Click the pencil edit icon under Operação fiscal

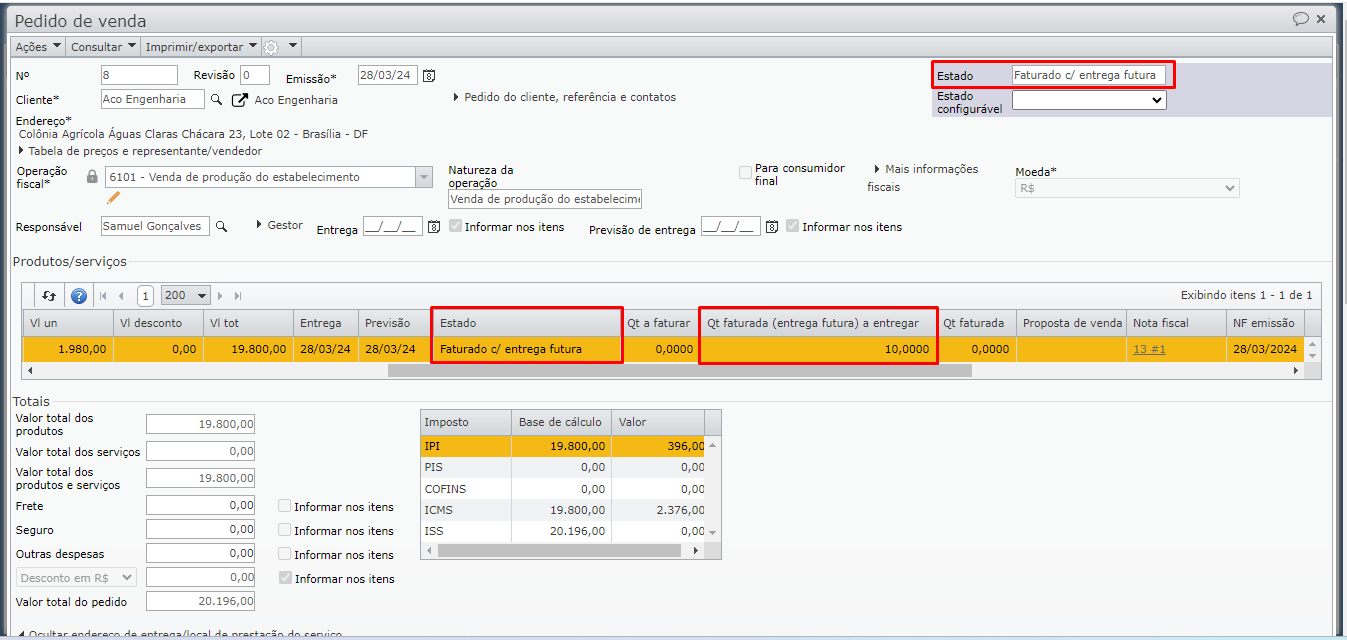113,197
